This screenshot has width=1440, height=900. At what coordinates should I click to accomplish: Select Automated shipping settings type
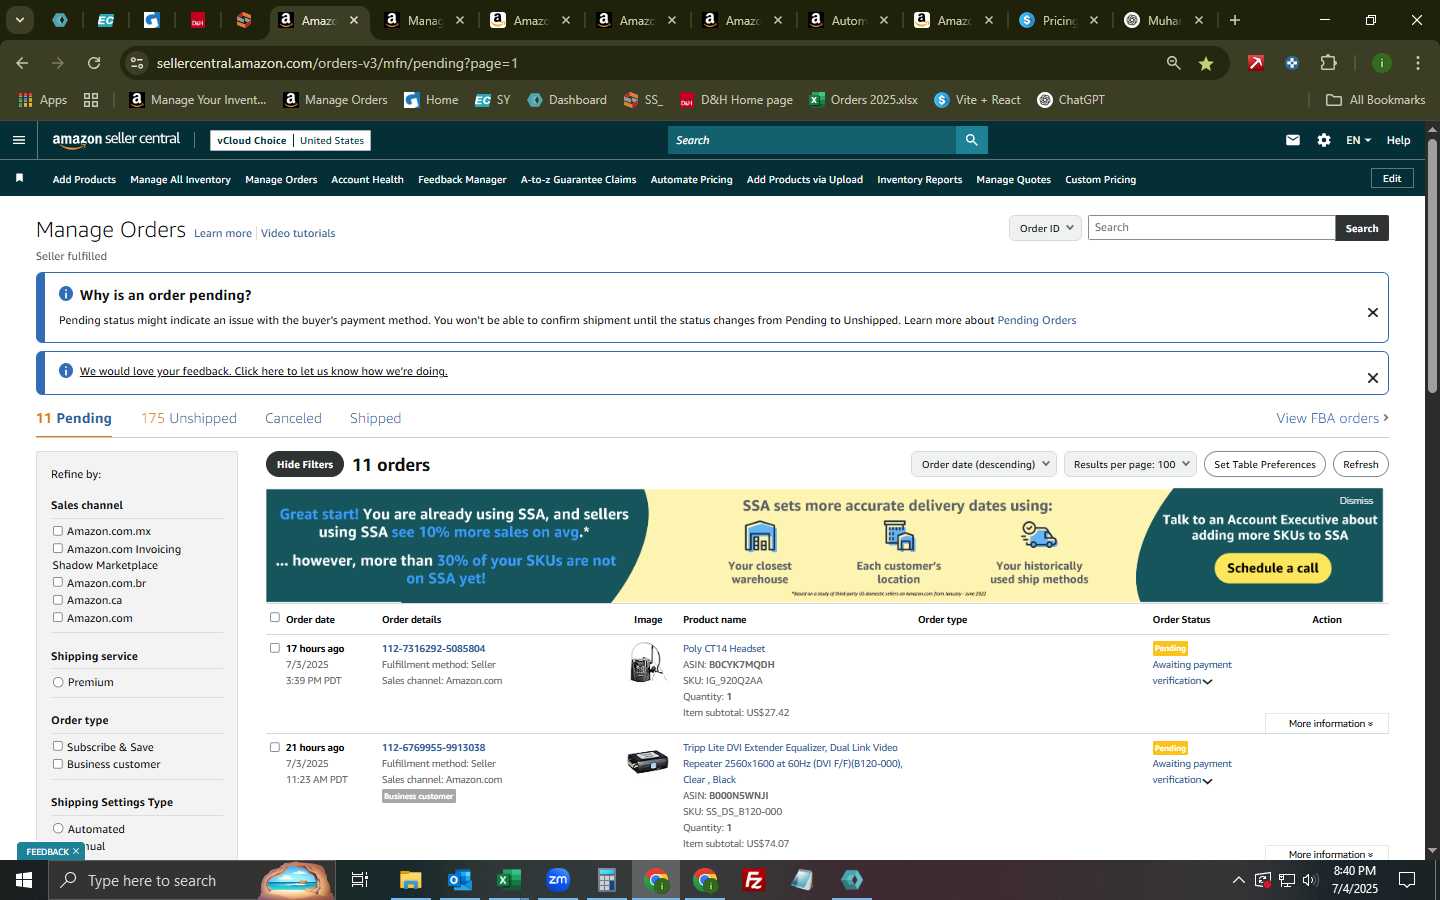58,828
